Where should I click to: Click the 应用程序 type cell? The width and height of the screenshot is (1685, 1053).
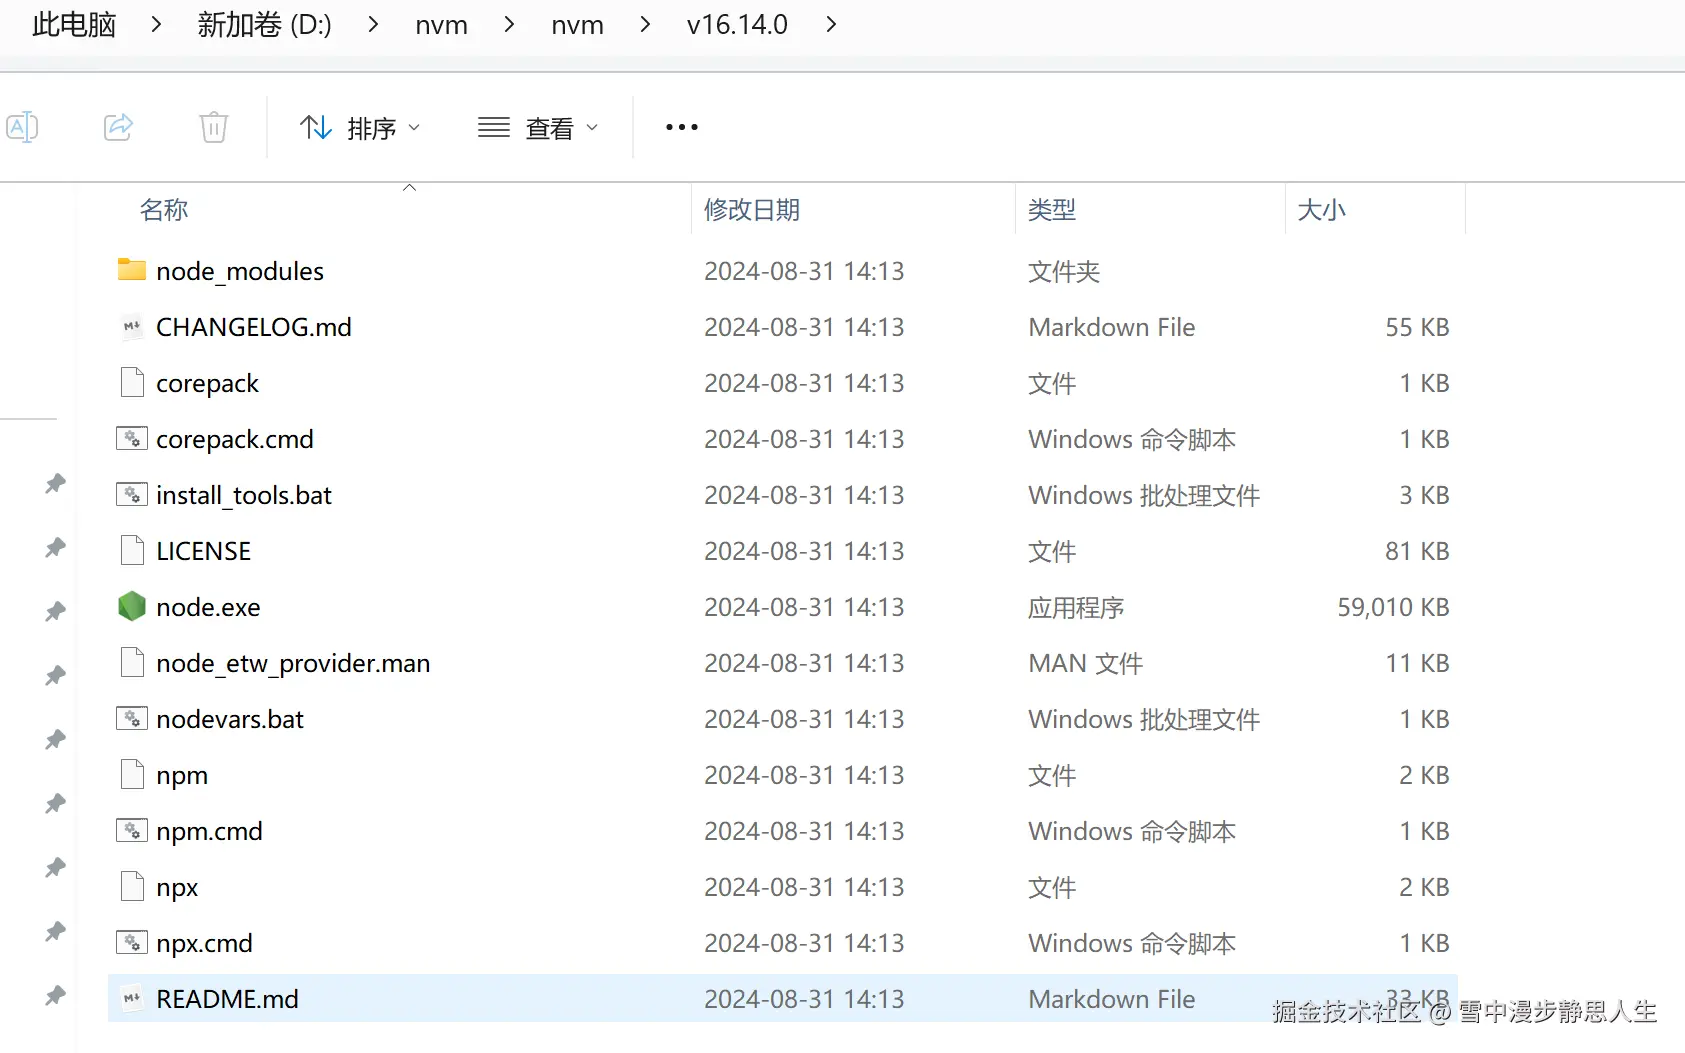1076,607
